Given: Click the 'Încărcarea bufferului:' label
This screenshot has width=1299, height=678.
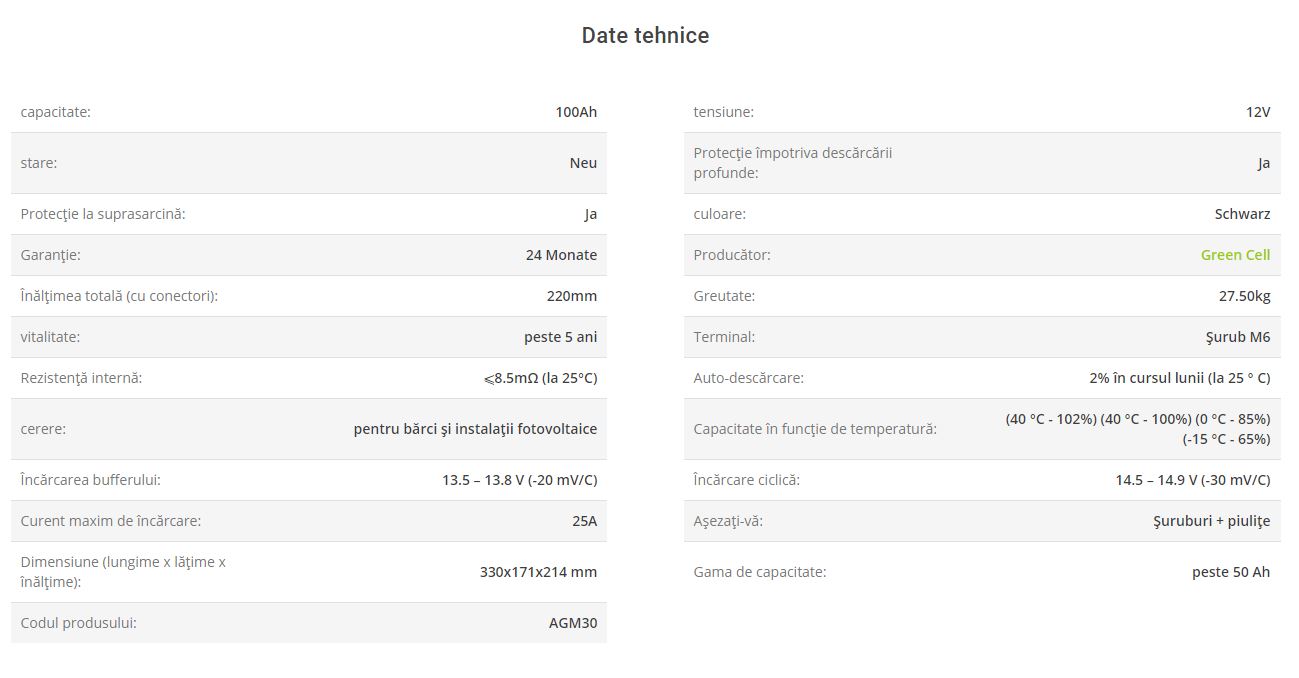Looking at the screenshot, I should coord(90,480).
